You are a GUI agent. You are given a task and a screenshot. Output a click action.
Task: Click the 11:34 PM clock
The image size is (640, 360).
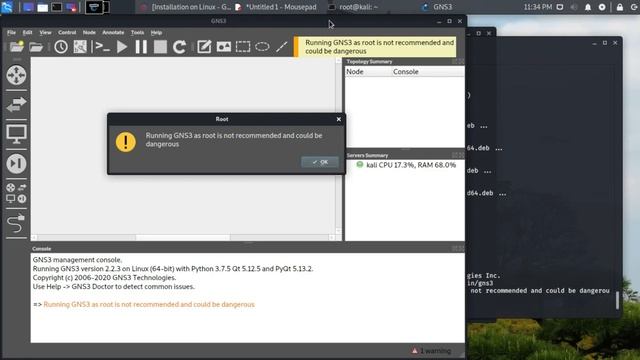click(x=538, y=7)
